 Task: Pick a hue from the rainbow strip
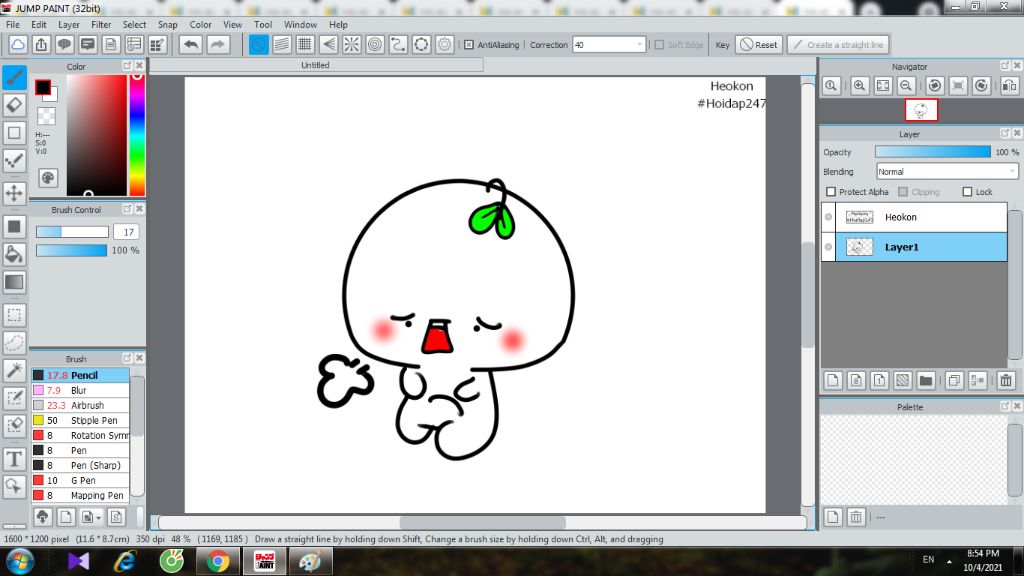[x=137, y=135]
